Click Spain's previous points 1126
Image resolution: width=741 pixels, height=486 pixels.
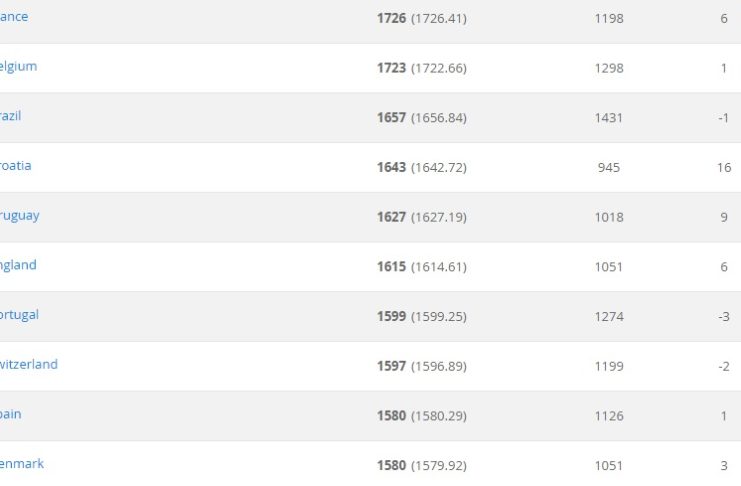608,416
